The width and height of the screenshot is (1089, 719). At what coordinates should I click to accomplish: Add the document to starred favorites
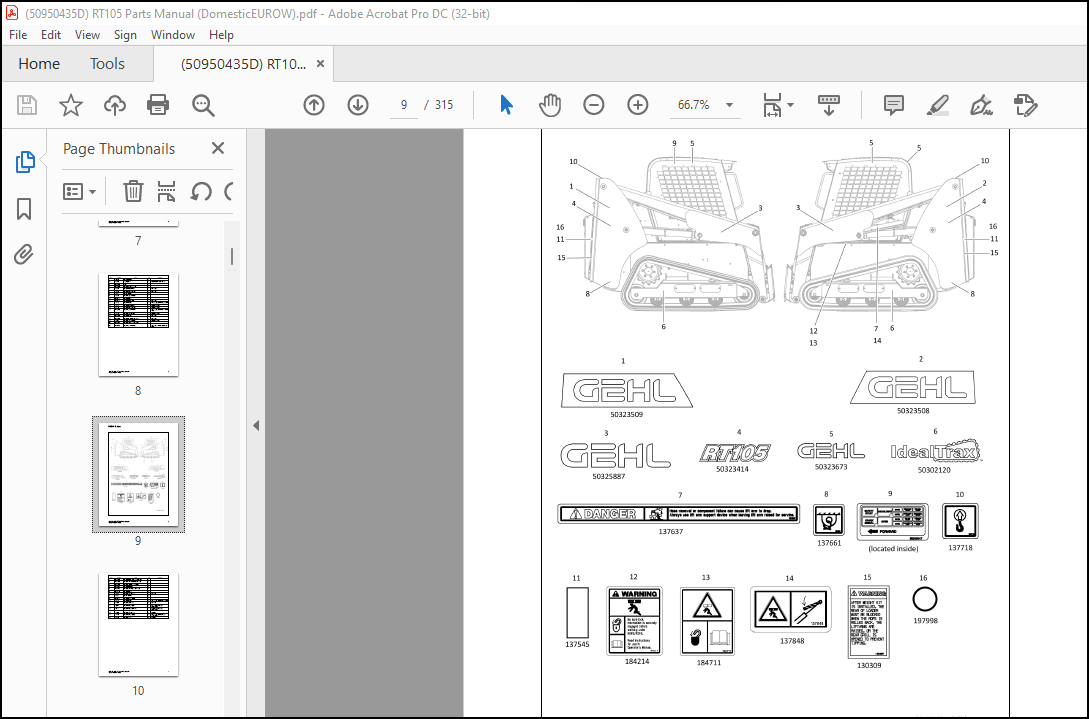coord(71,105)
